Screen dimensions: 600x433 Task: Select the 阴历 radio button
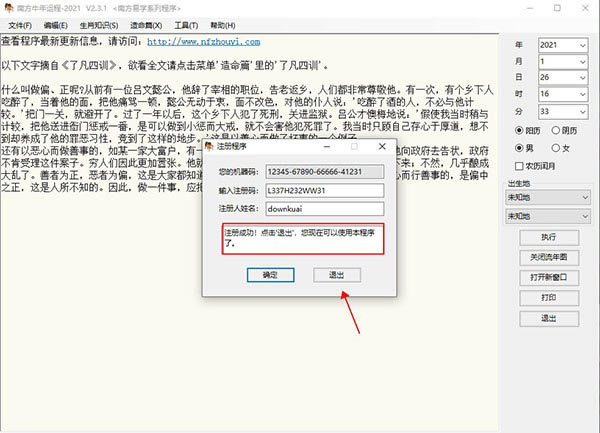coord(556,130)
